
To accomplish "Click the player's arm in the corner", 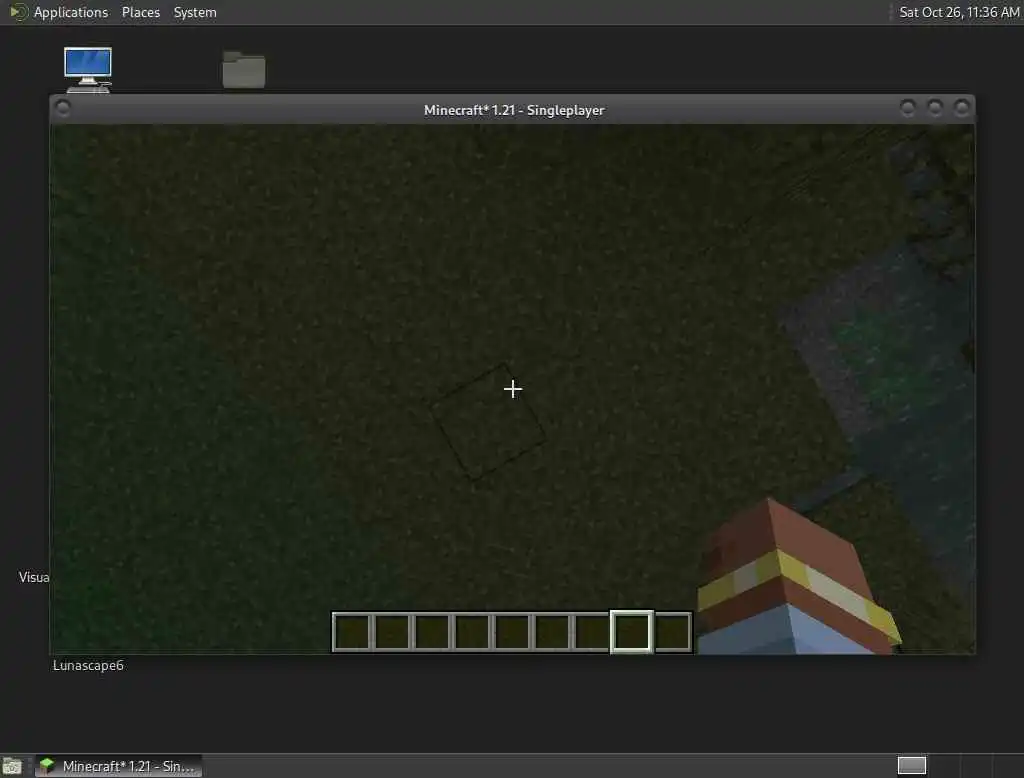I will pyautogui.click(x=798, y=577).
